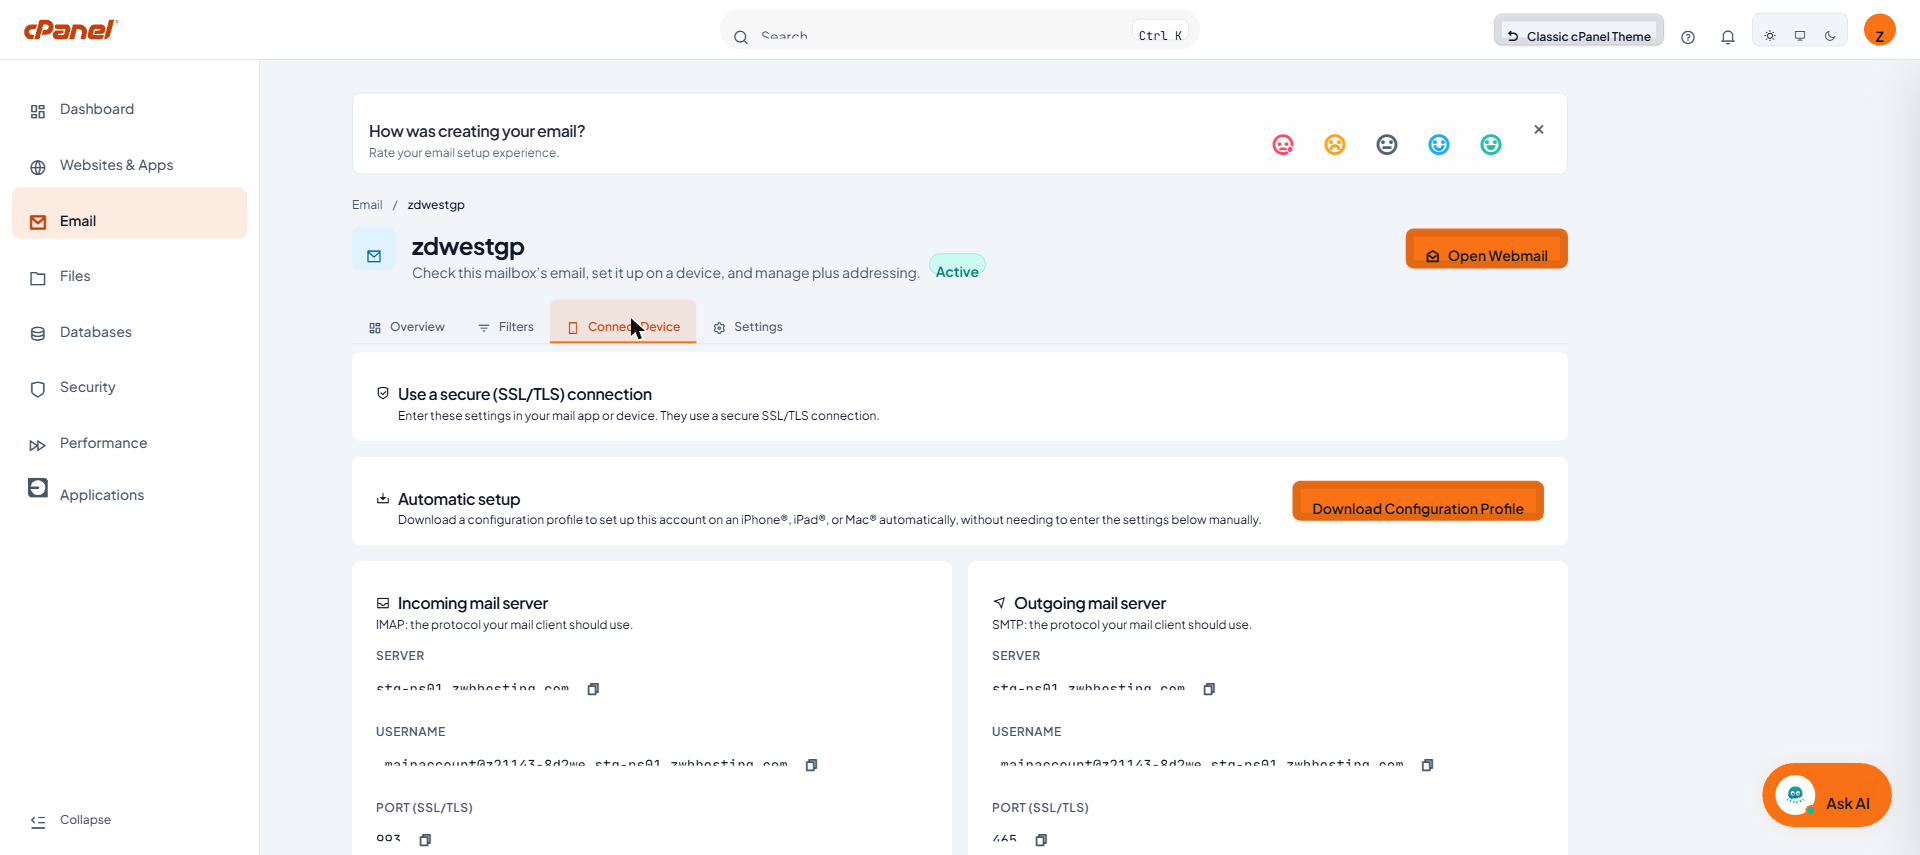This screenshot has width=1920, height=855.
Task: Open the Ask AI chat assistant
Action: point(1827,796)
